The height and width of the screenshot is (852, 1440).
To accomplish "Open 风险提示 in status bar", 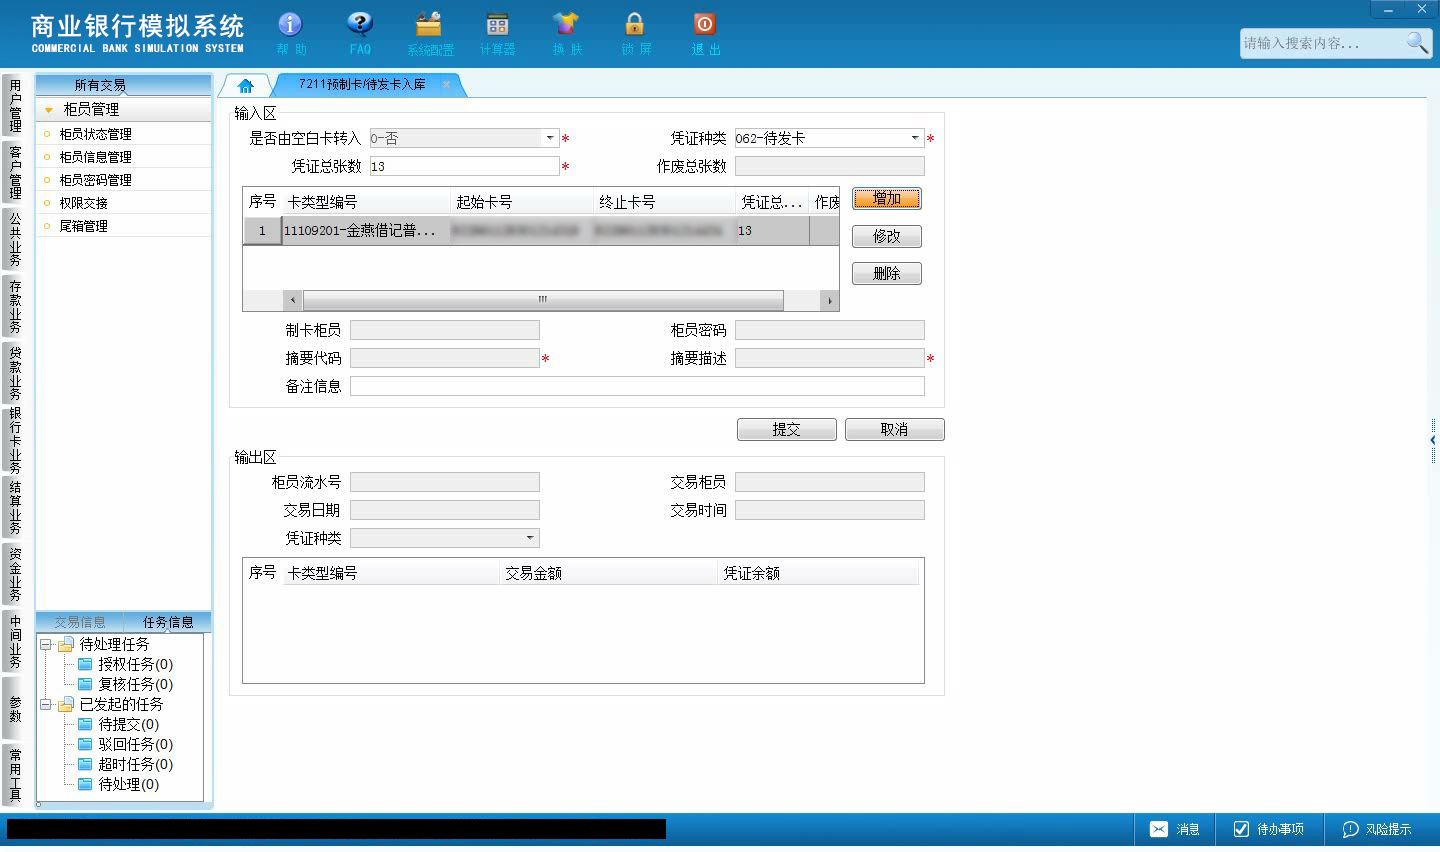I will point(1377,829).
